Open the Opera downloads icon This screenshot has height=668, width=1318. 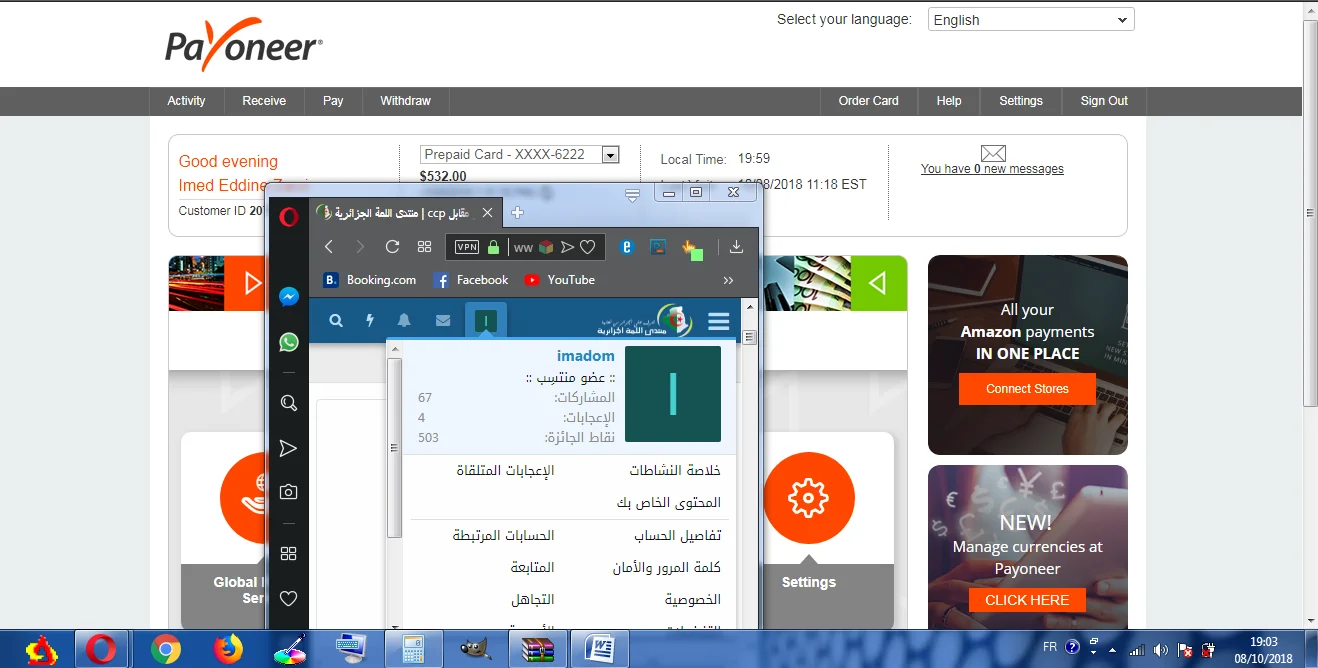point(736,247)
